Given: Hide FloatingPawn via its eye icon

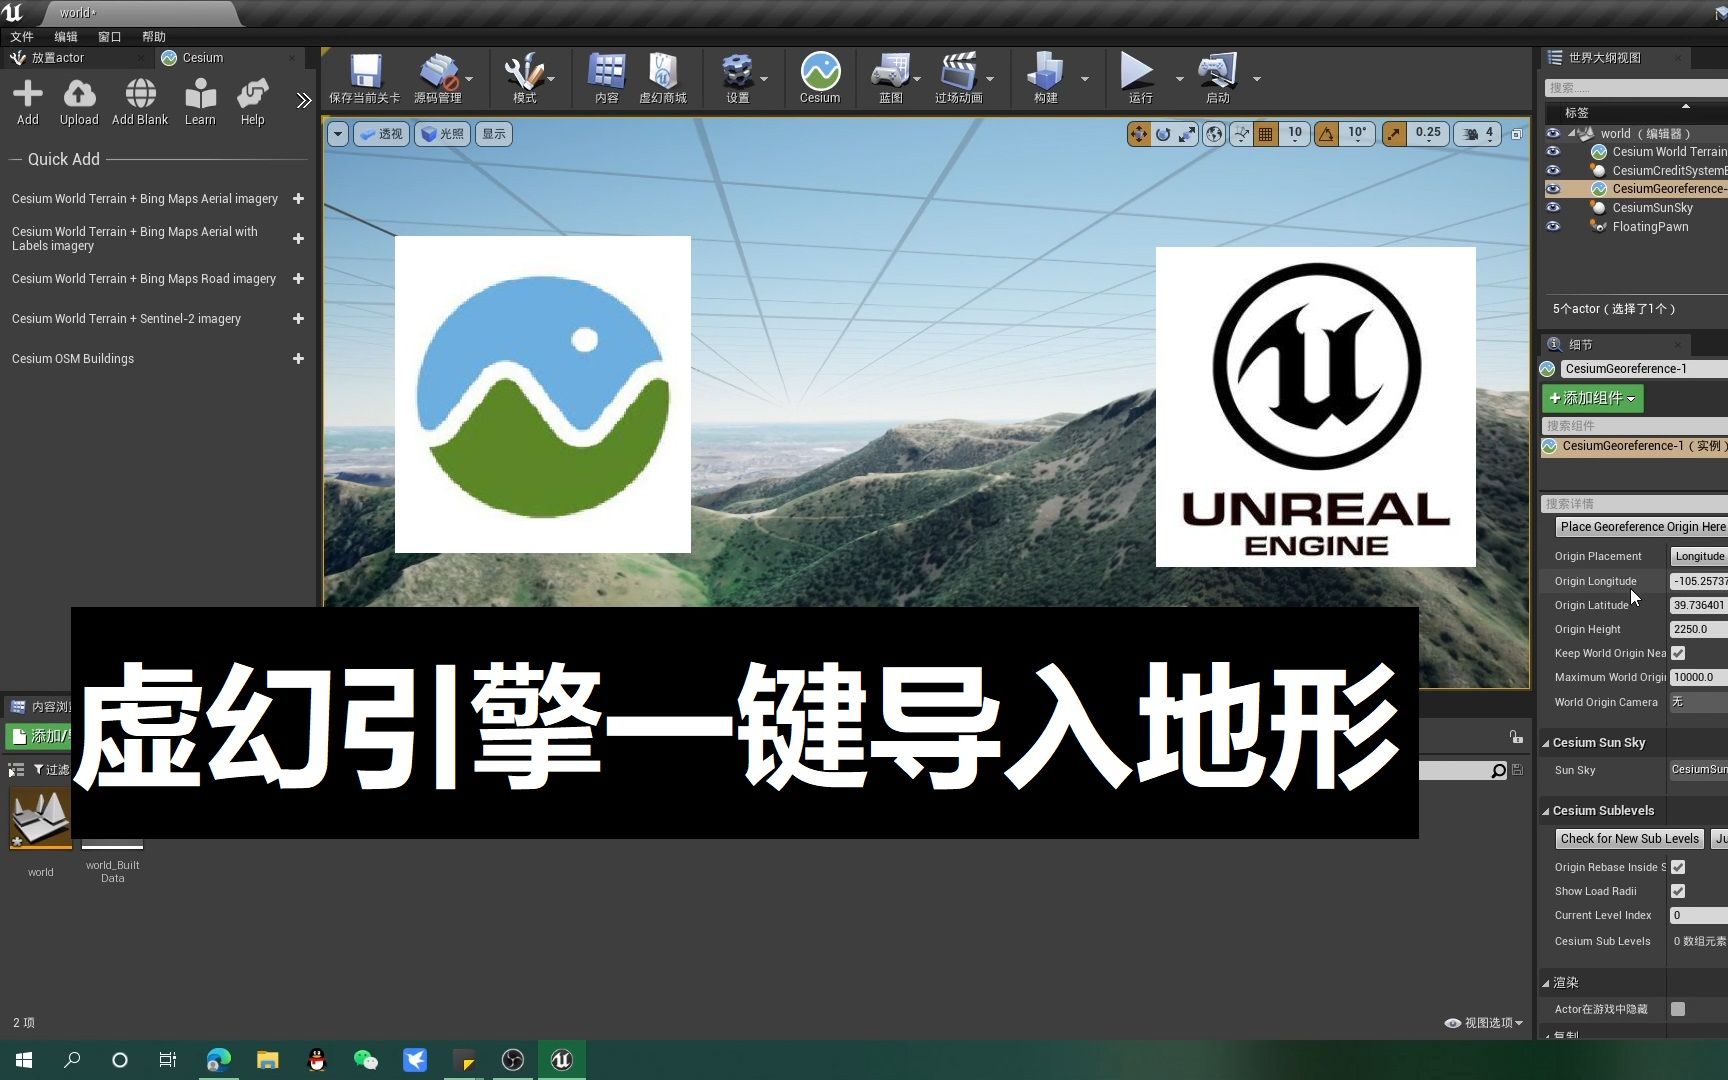Looking at the screenshot, I should point(1553,227).
